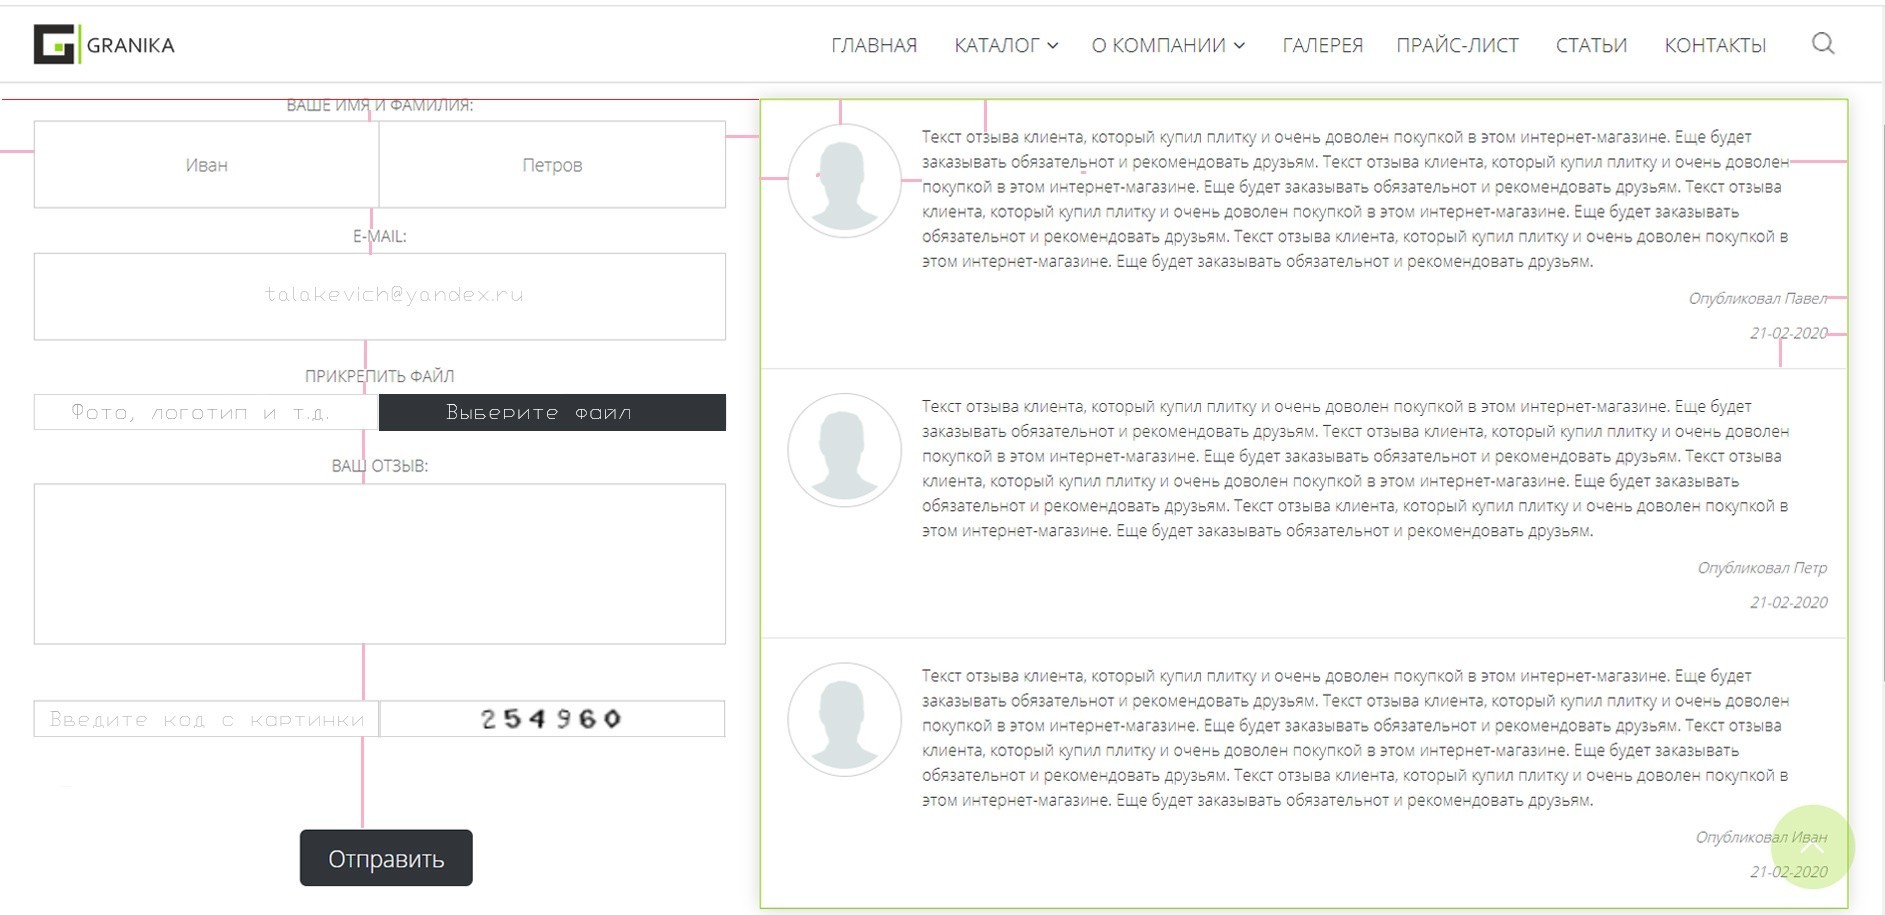Click into the E-MAIL input field

click(x=380, y=296)
